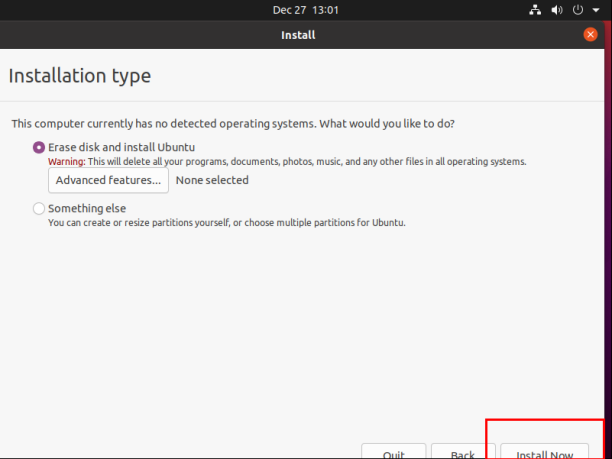This screenshot has width=612, height=459.
Task: Click the Install Now button
Action: pyautogui.click(x=544, y=452)
